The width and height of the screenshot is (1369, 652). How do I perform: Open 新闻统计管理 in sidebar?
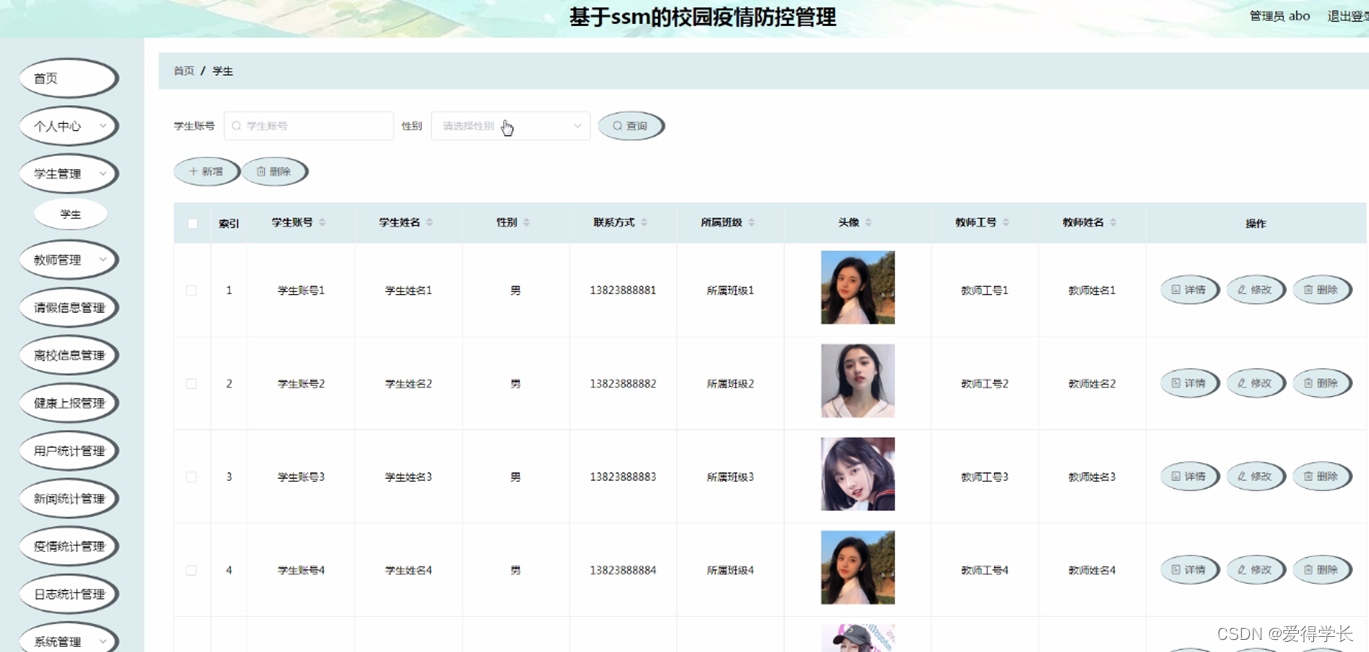69,498
